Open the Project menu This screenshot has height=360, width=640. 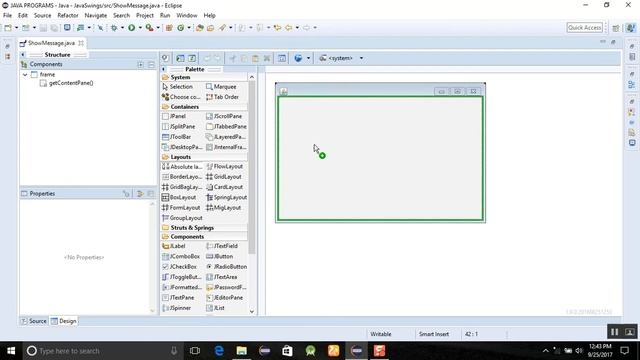[x=144, y=16]
